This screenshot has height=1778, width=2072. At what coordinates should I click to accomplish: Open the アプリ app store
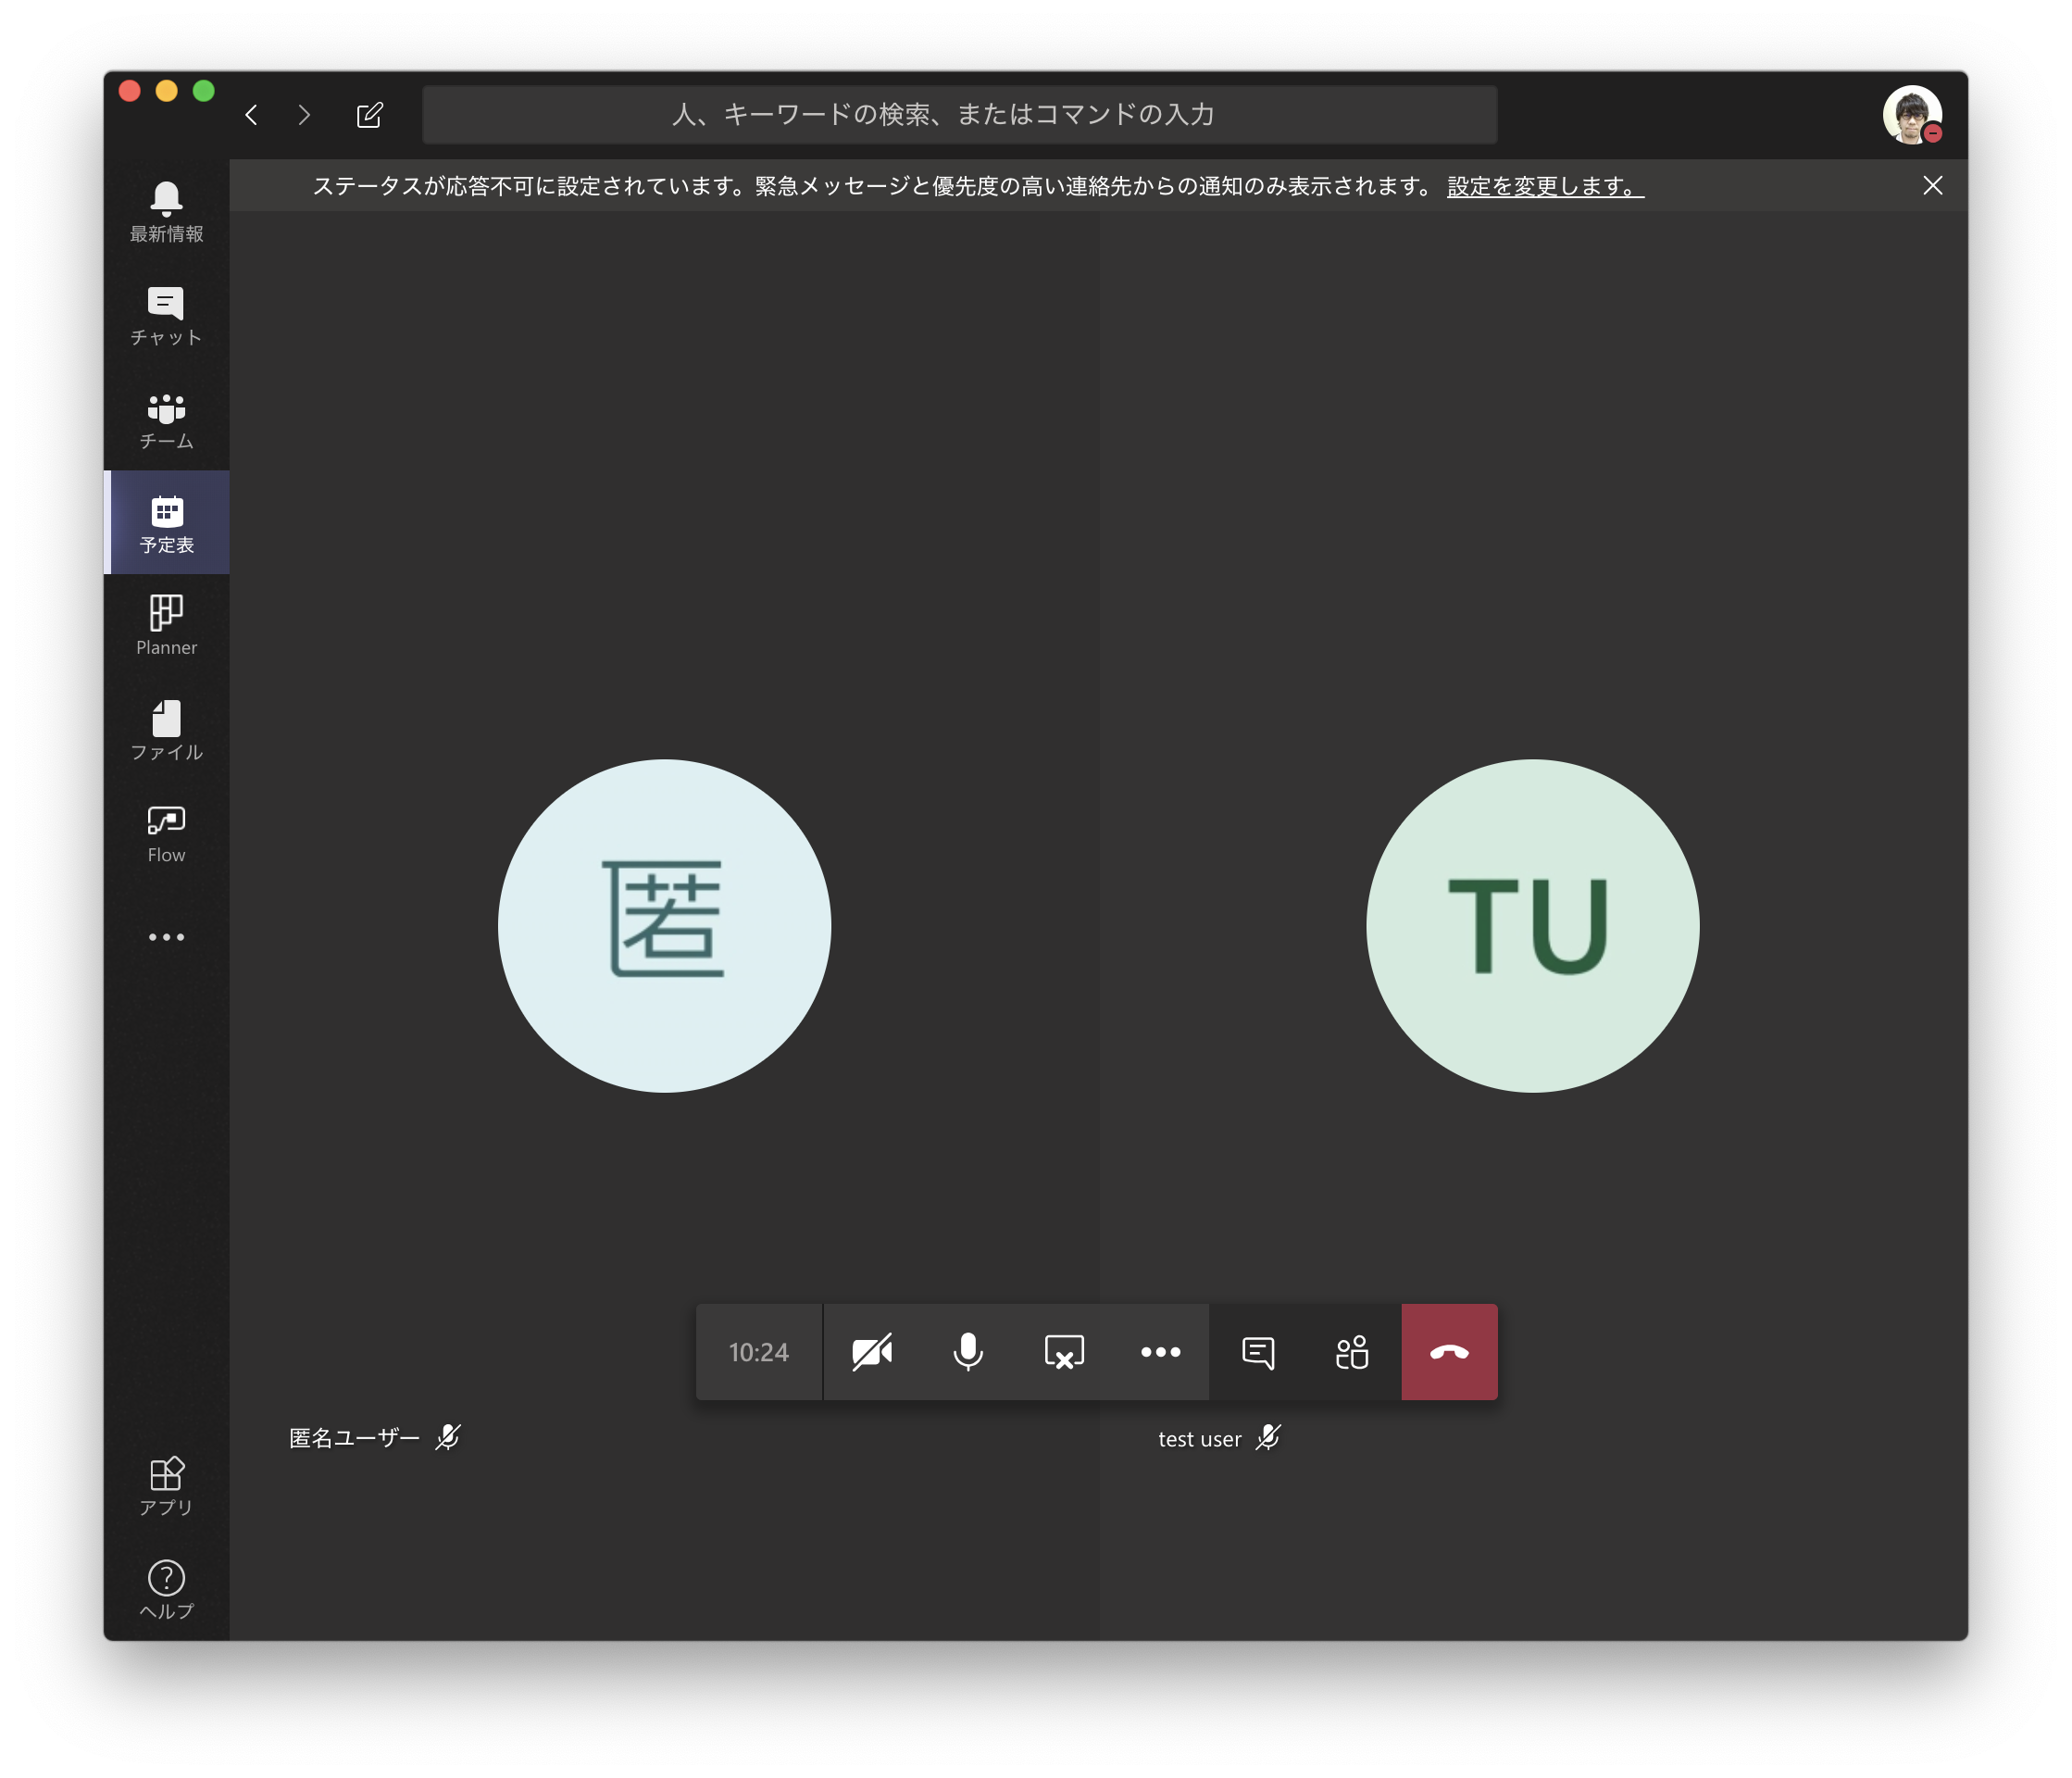click(166, 1486)
